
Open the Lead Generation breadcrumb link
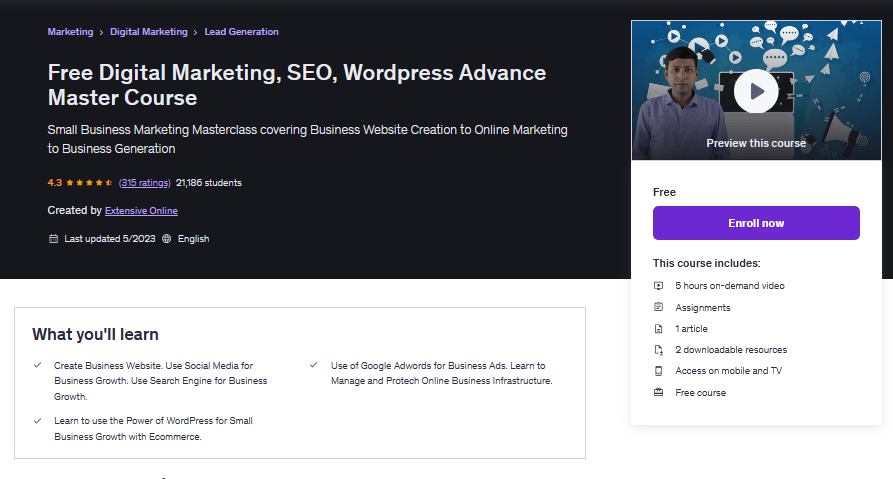click(241, 32)
